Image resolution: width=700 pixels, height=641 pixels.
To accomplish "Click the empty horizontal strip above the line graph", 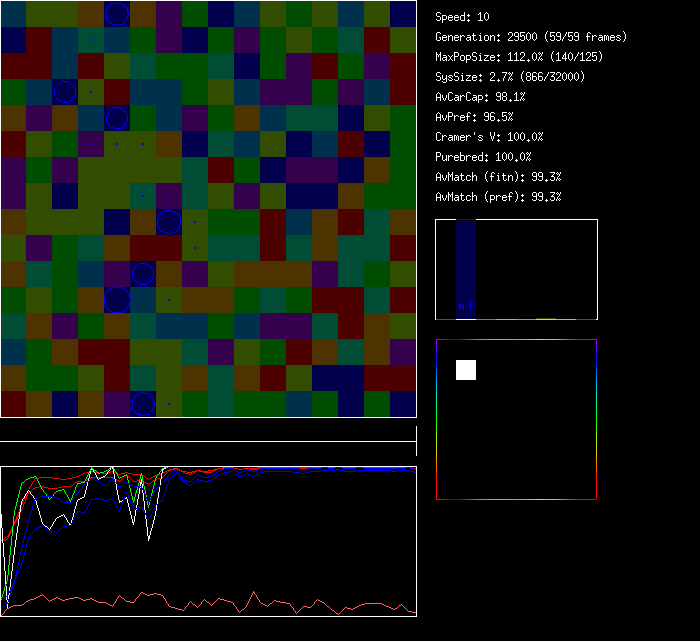I will (208, 431).
